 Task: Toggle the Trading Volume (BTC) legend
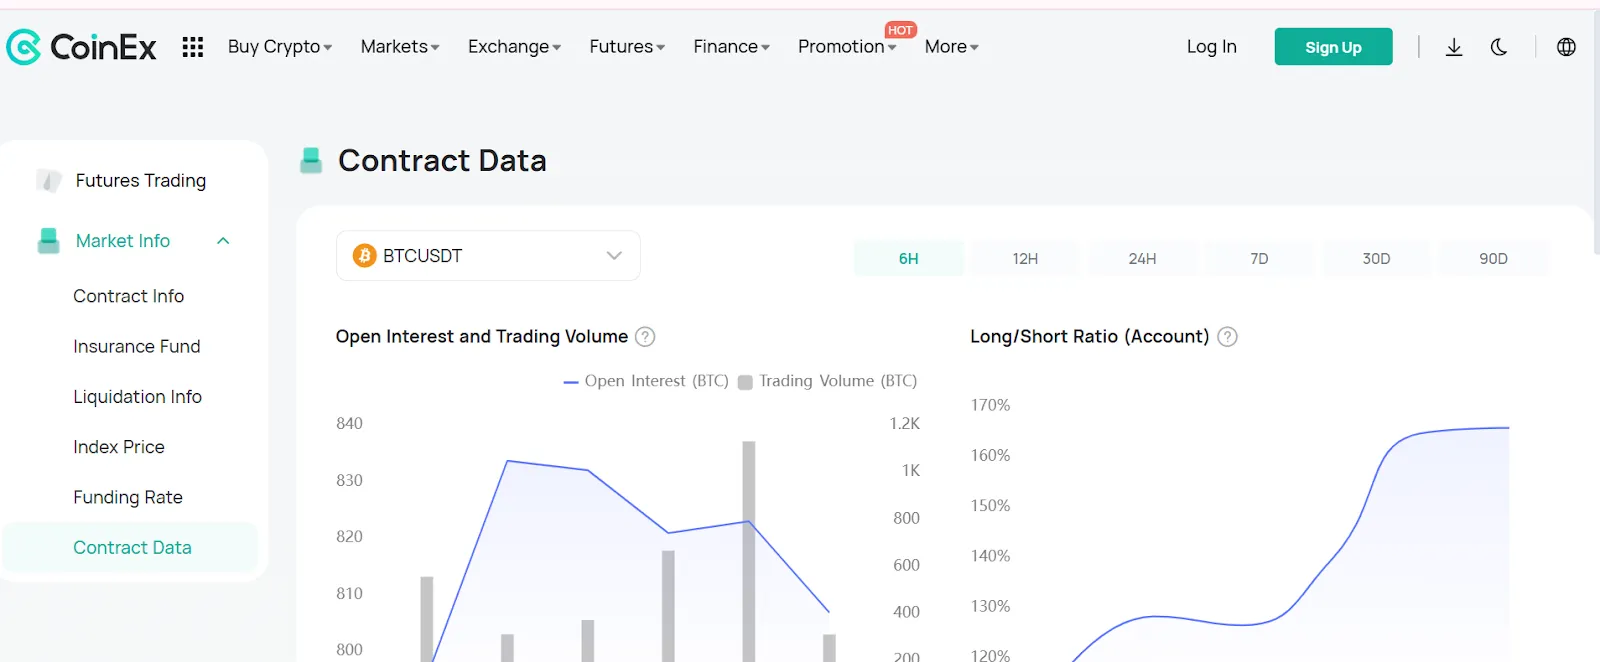tap(827, 381)
